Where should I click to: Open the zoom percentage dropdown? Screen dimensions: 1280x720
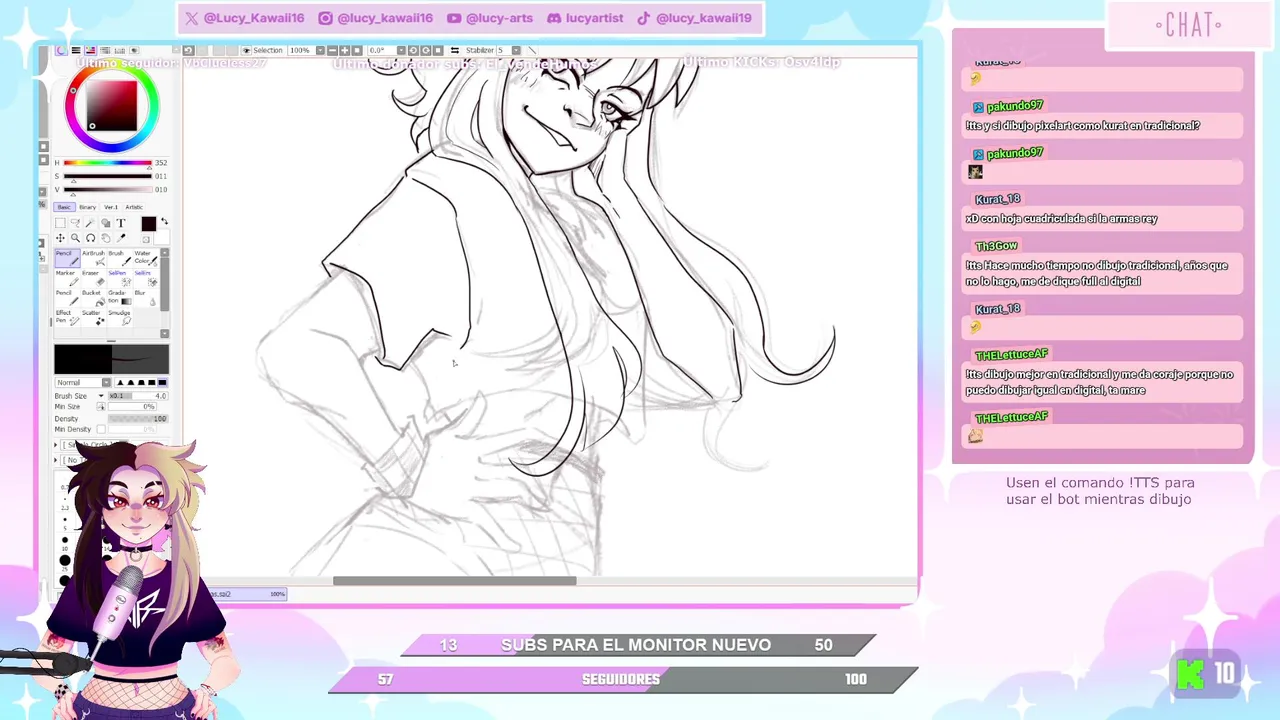click(x=320, y=50)
